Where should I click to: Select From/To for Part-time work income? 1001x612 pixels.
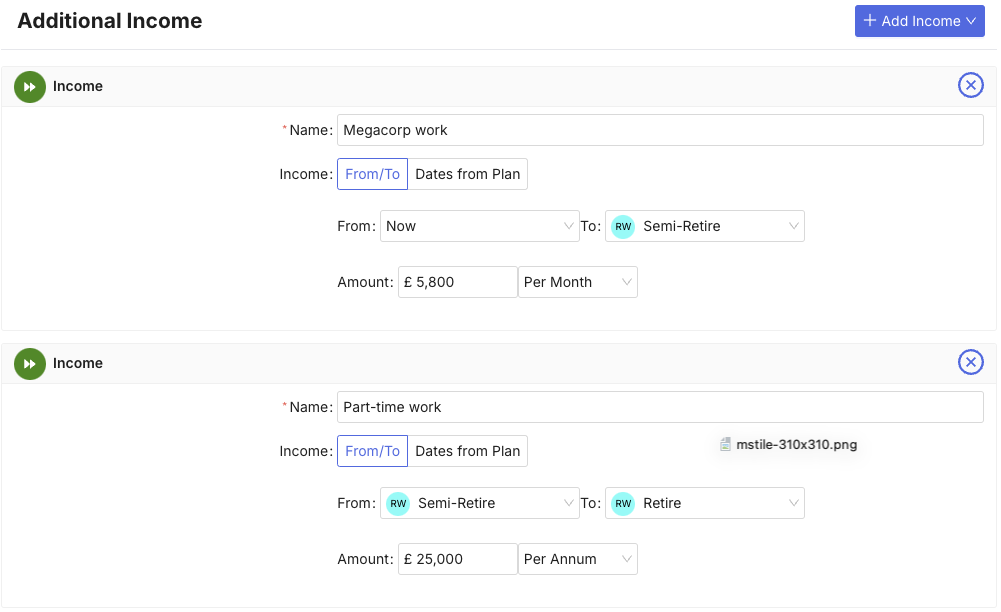point(372,451)
